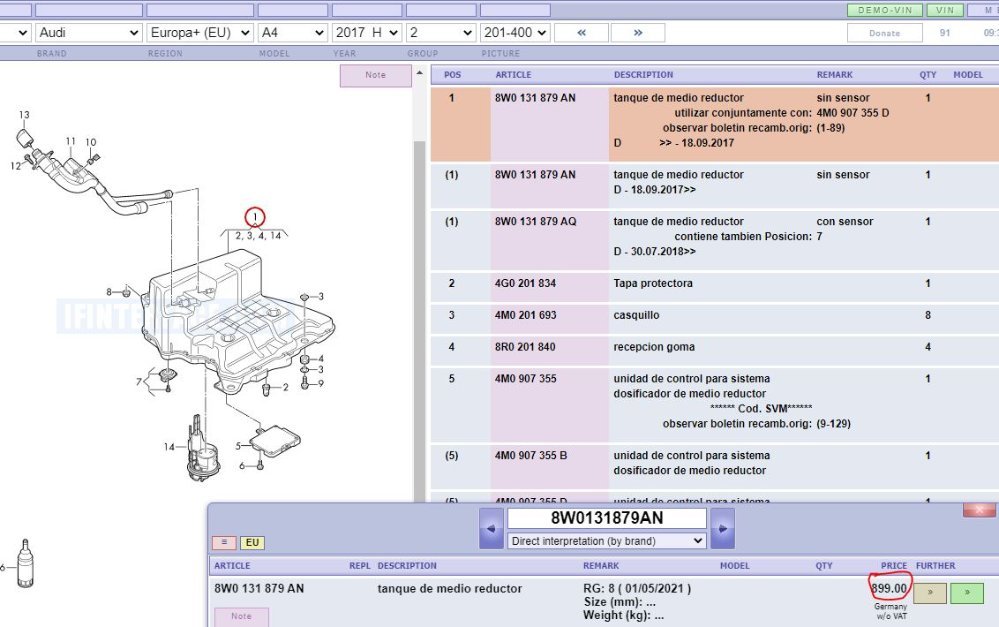Open the Direct interpretation (by brand) dropdown
This screenshot has height=627, width=999.
tap(607, 541)
